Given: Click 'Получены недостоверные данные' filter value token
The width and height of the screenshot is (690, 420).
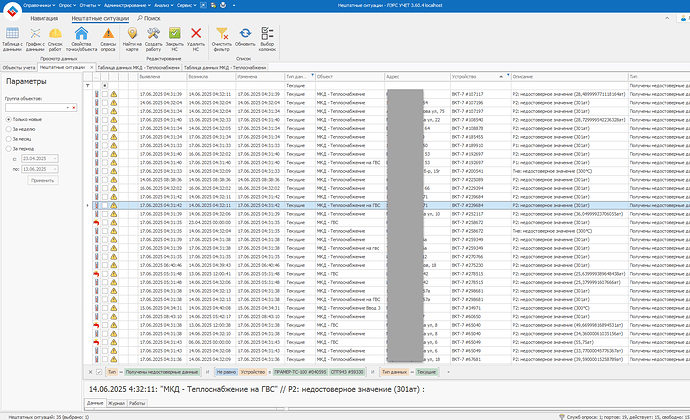Looking at the screenshot, I should (x=162, y=372).
